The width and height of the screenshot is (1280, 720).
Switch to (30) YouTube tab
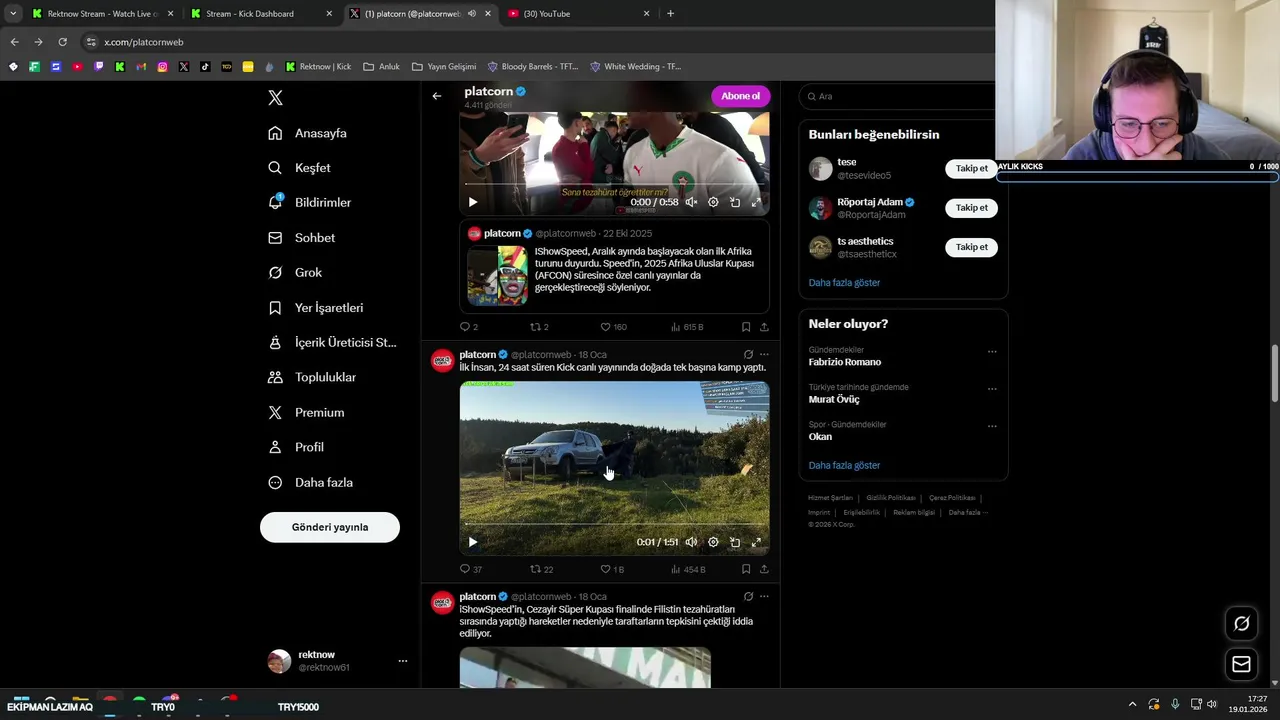(579, 14)
